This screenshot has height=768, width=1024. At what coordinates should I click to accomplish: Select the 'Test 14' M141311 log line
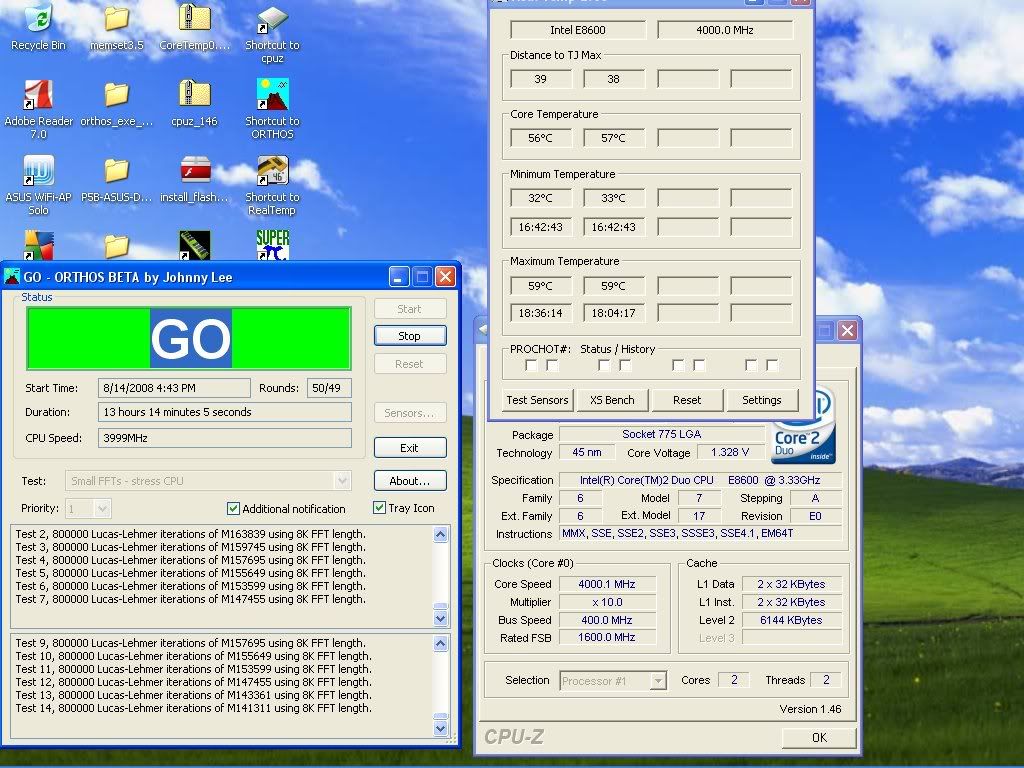click(193, 708)
